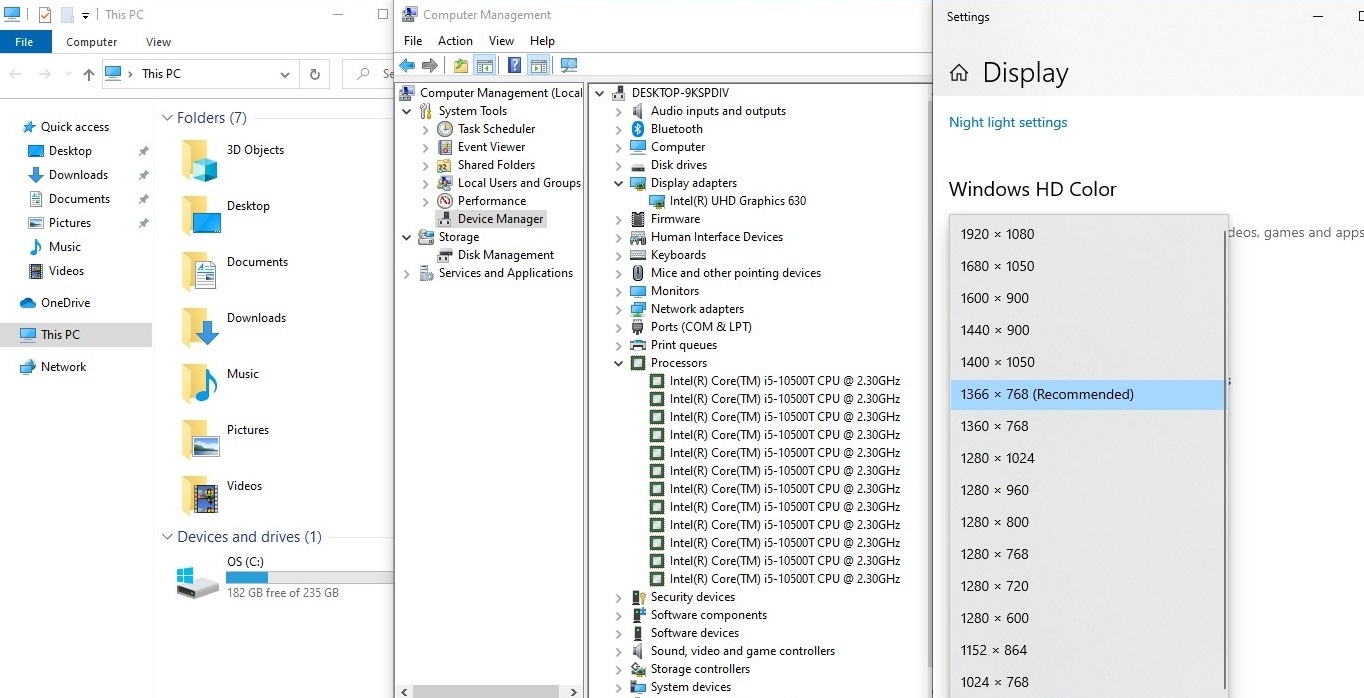Image resolution: width=1364 pixels, height=698 pixels.
Task: Collapse the Folders (7) section
Action: point(167,118)
